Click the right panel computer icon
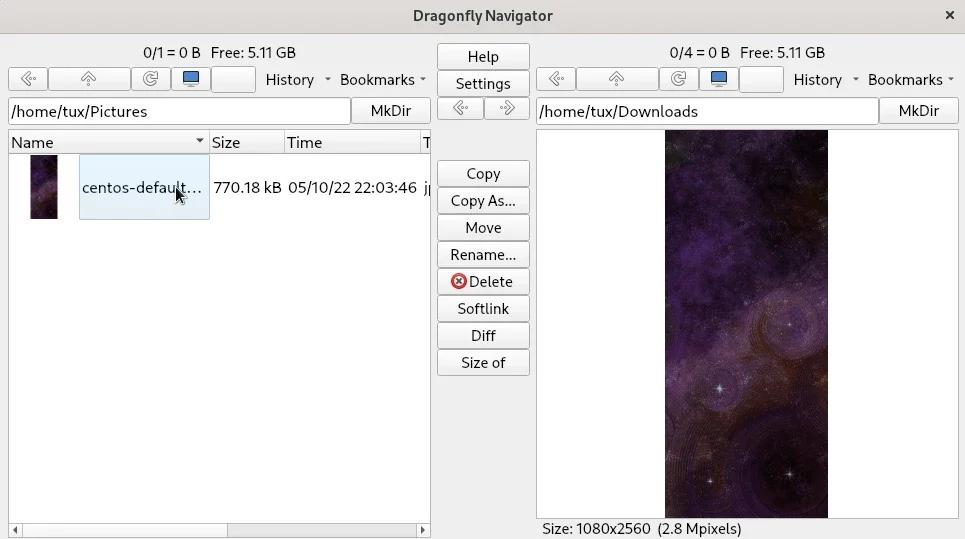Image resolution: width=965 pixels, height=539 pixels. pos(718,80)
